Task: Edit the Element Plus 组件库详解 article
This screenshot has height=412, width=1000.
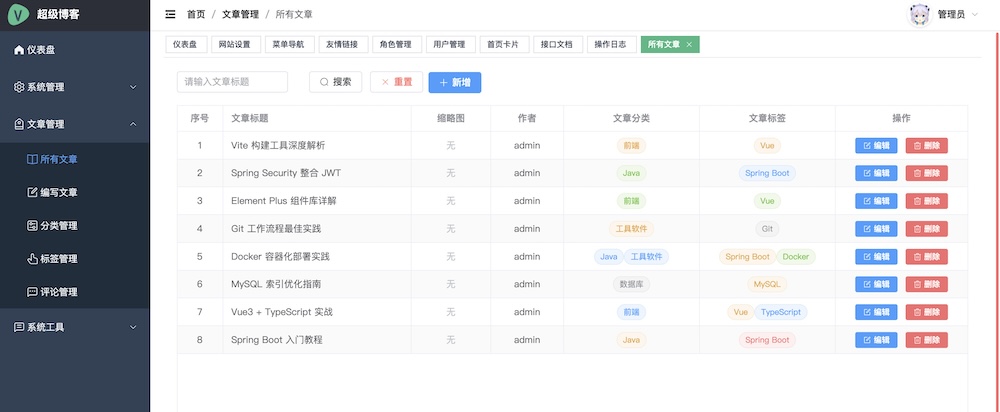Action: tap(876, 201)
